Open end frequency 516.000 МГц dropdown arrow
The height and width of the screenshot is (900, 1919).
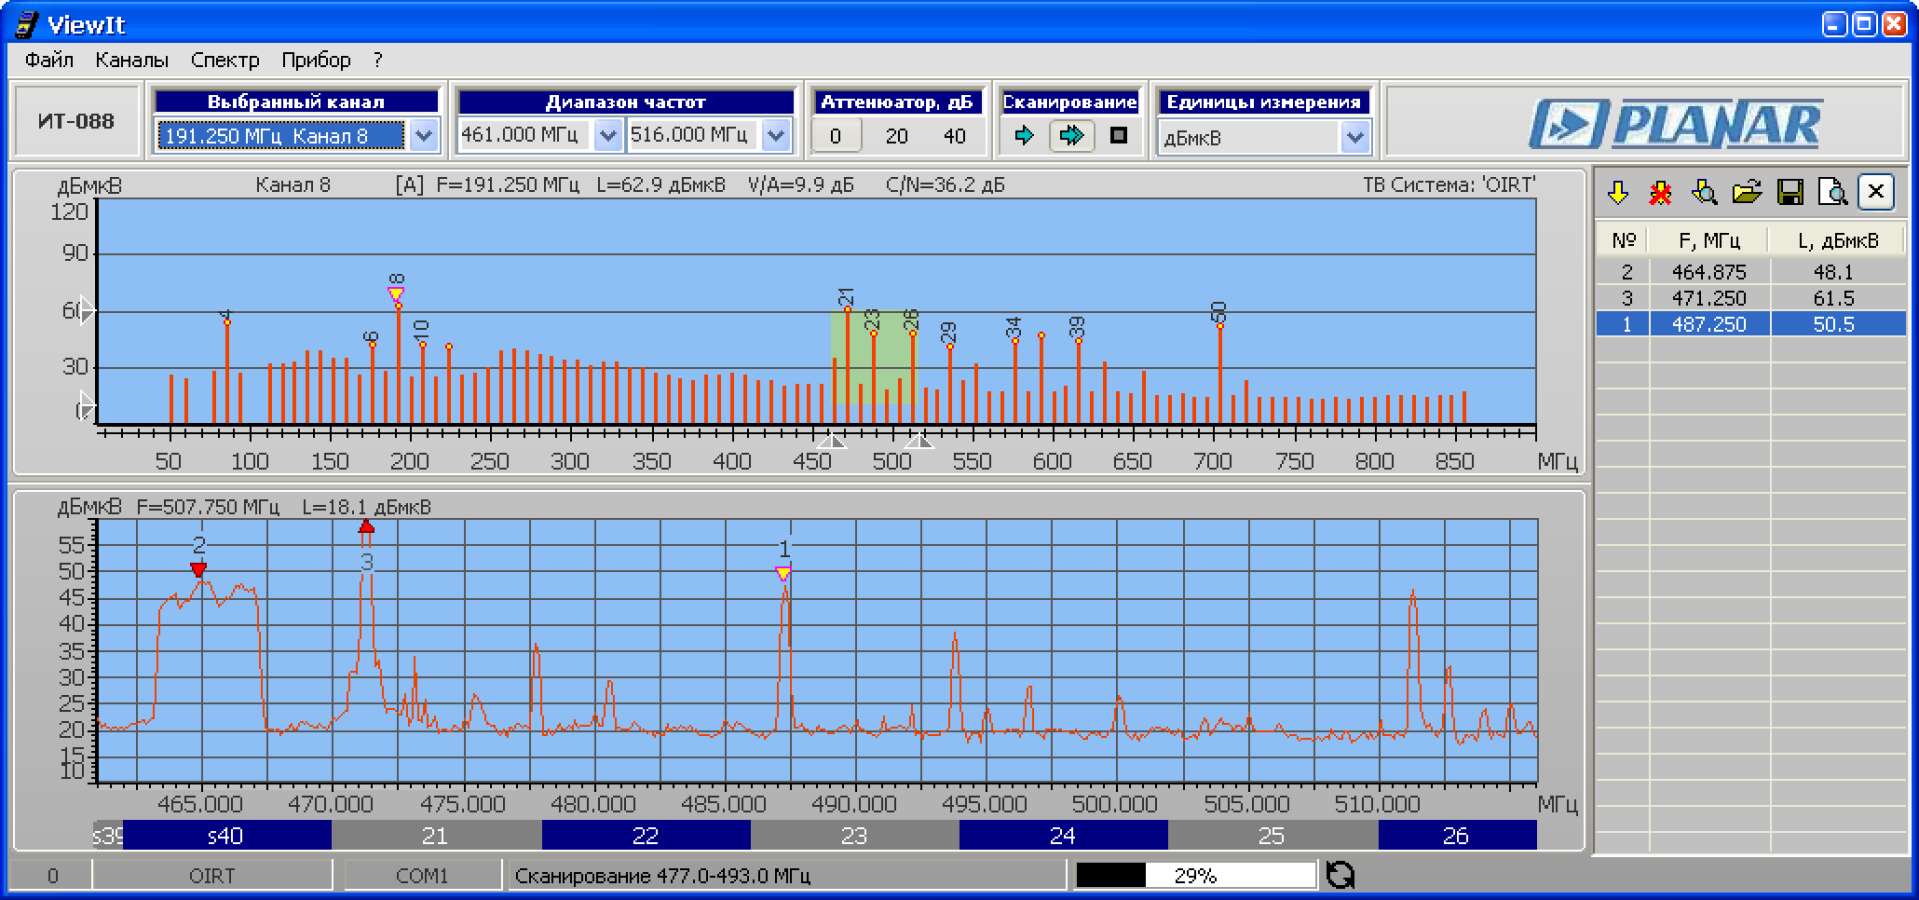pos(776,135)
